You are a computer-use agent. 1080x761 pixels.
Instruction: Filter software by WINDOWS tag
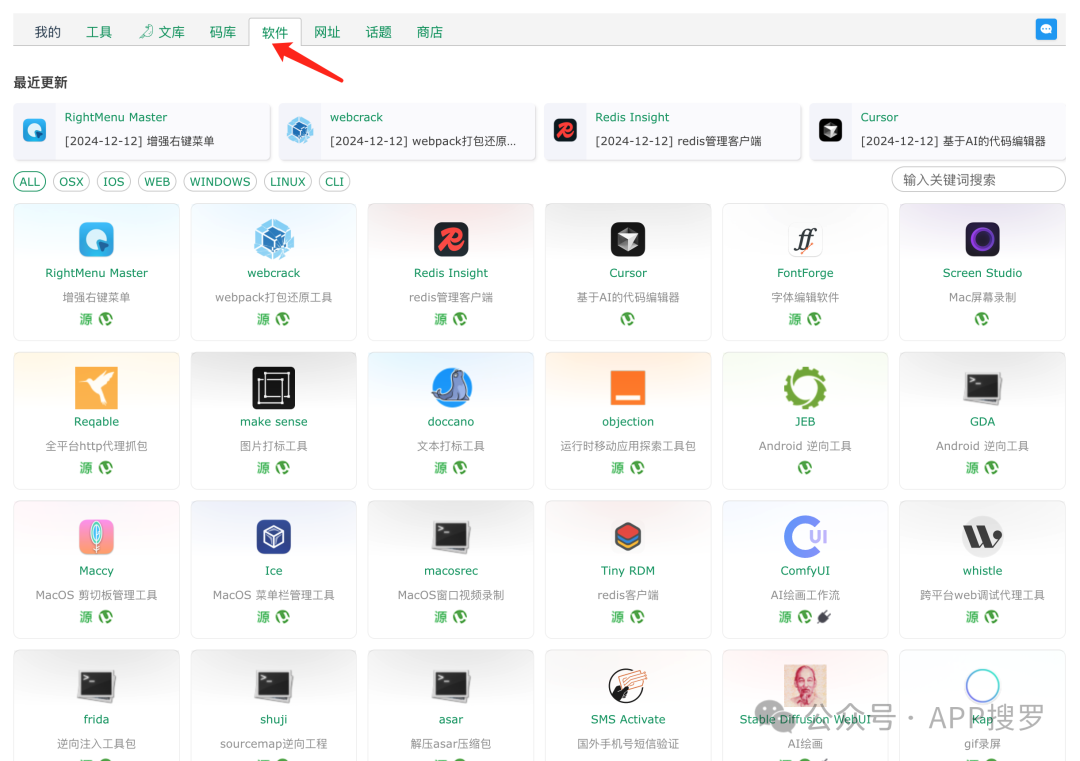220,182
